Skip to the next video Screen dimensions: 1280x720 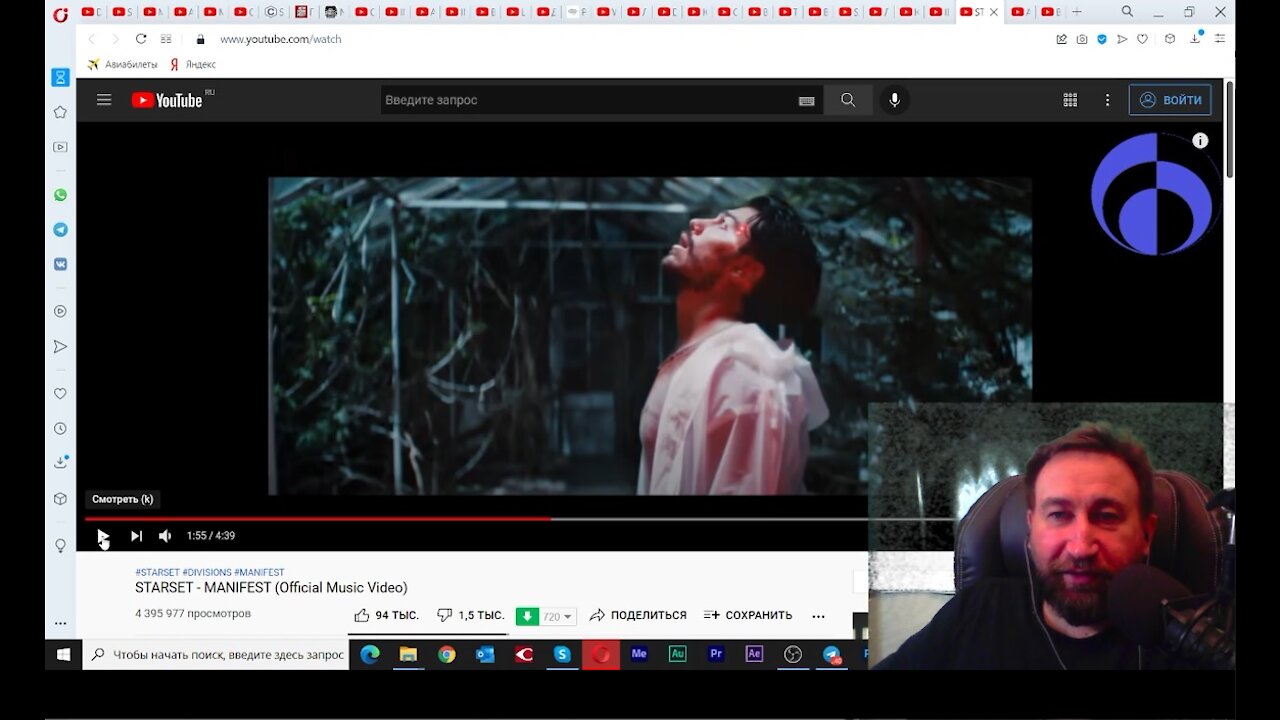[x=136, y=536]
